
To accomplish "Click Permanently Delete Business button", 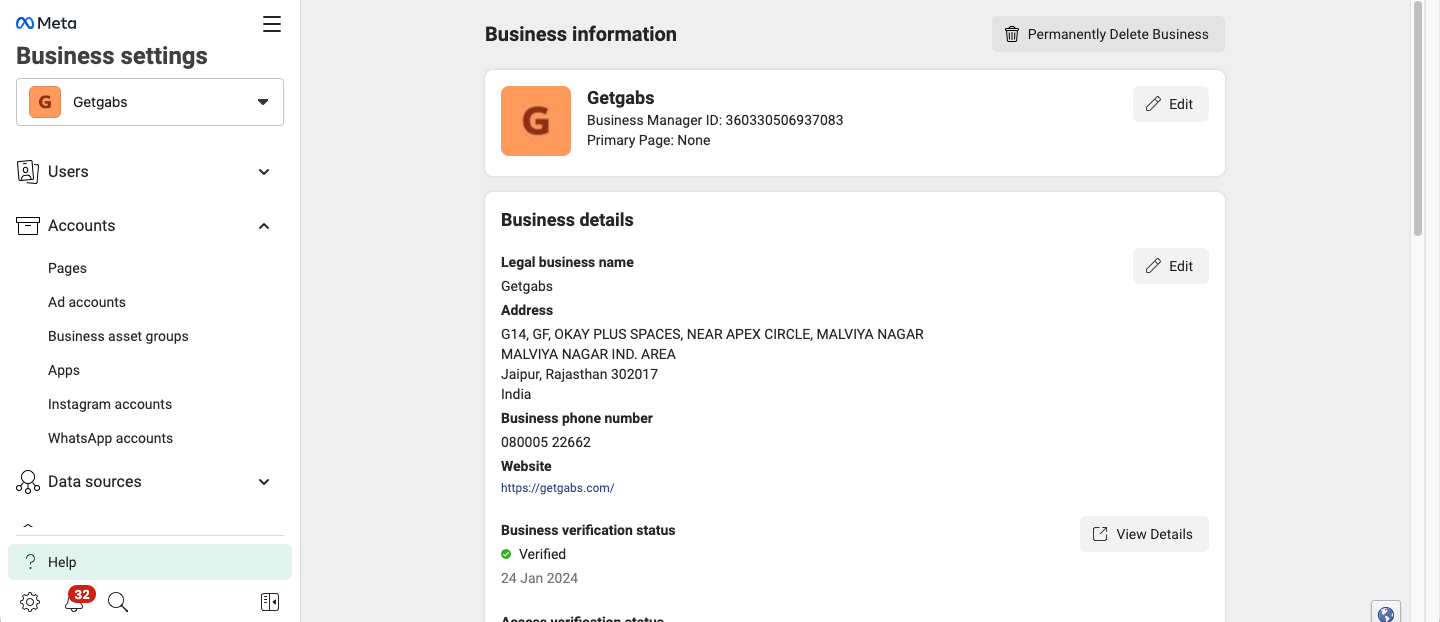I will (1108, 34).
